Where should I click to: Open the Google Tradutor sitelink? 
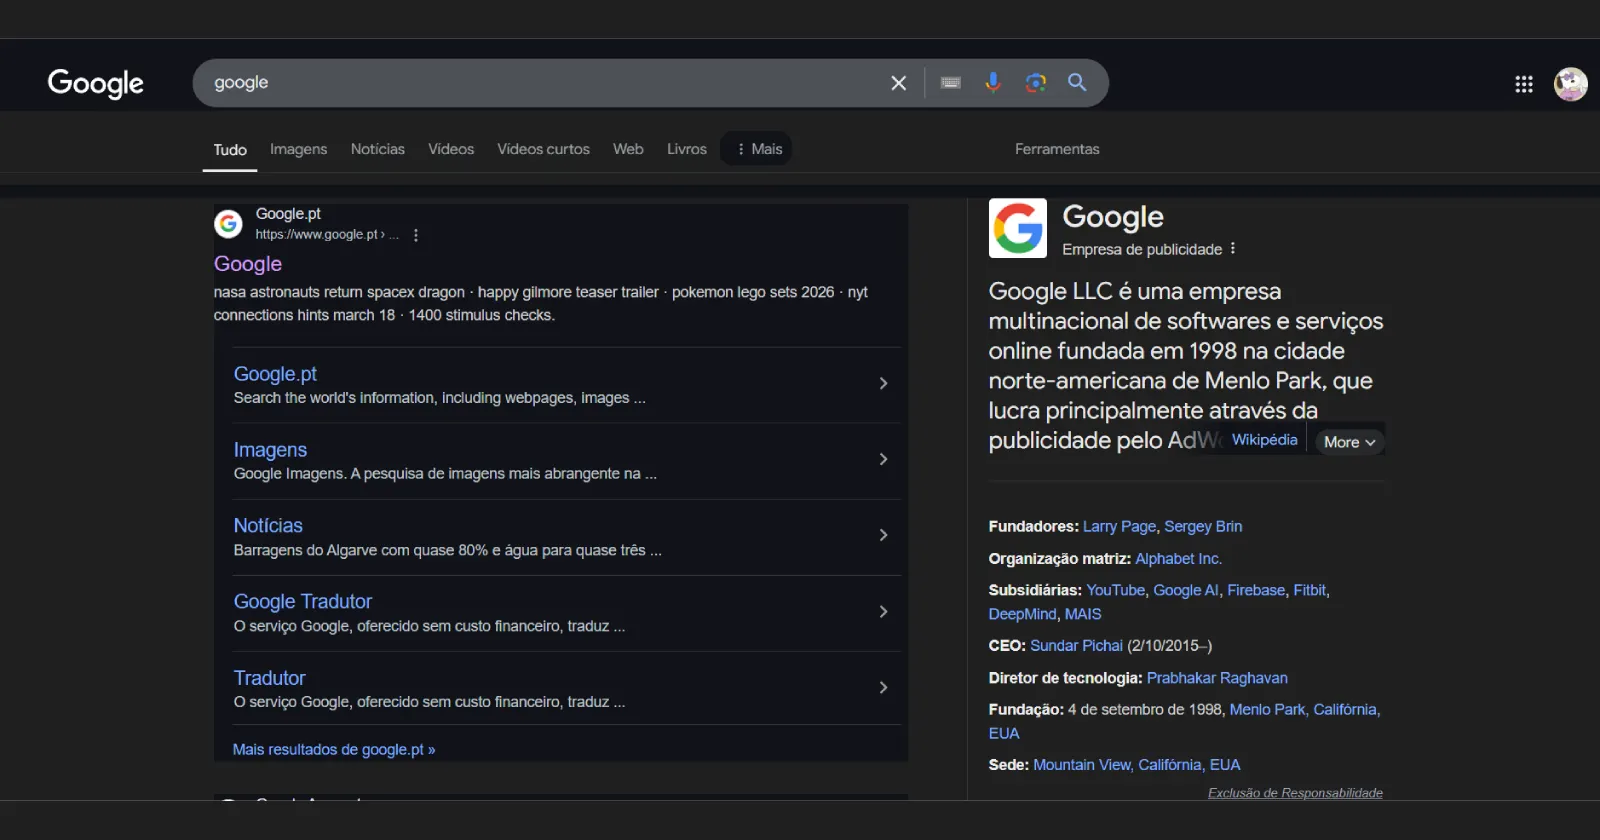303,602
